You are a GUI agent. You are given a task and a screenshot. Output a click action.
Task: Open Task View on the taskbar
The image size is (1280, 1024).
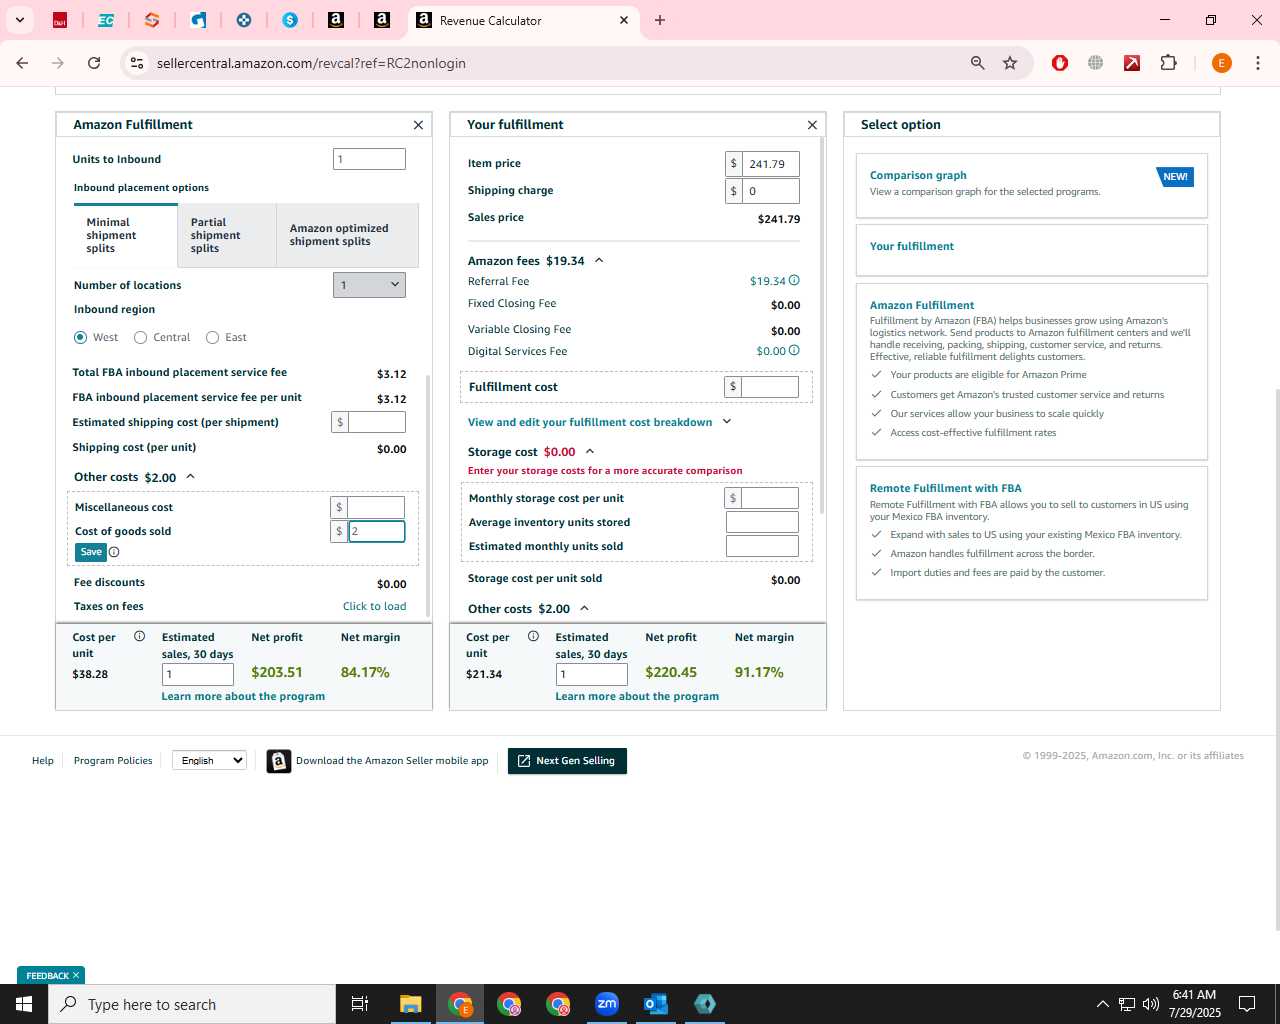360,1004
